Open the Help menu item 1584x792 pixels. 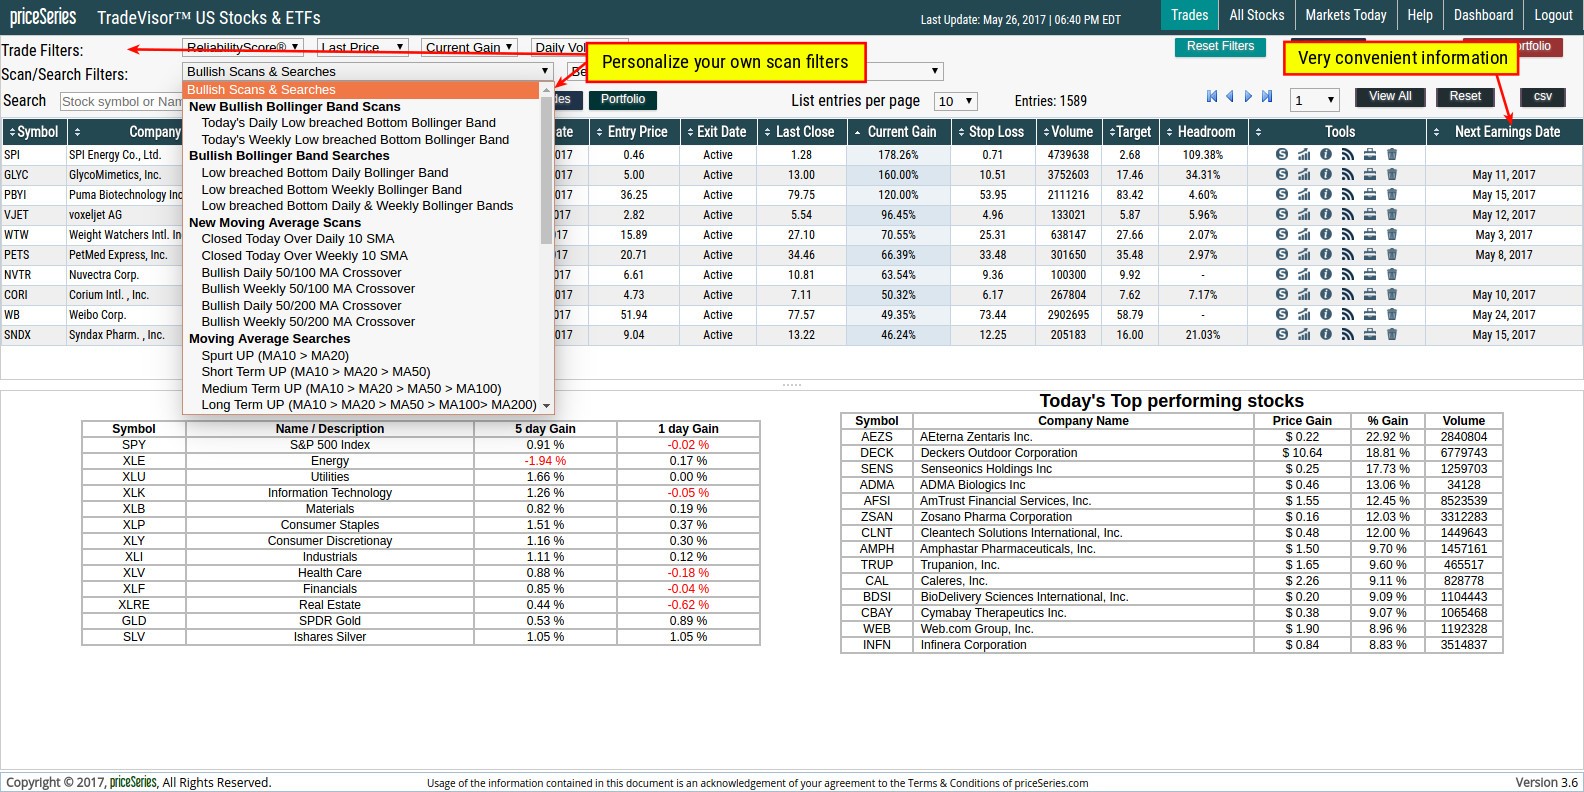tap(1420, 15)
